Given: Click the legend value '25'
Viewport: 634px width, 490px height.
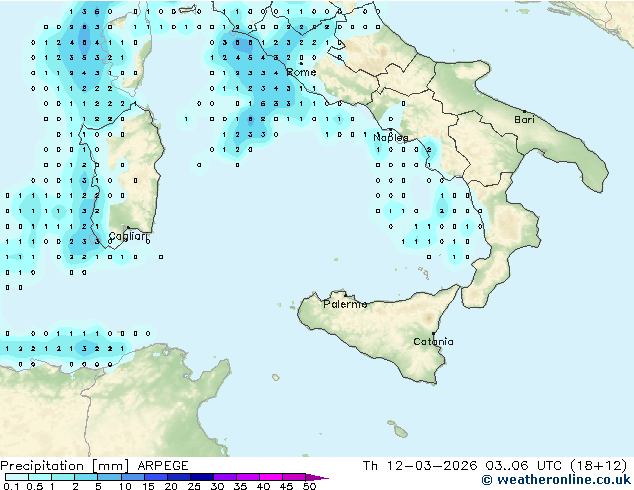Looking at the screenshot, I should [194, 486].
